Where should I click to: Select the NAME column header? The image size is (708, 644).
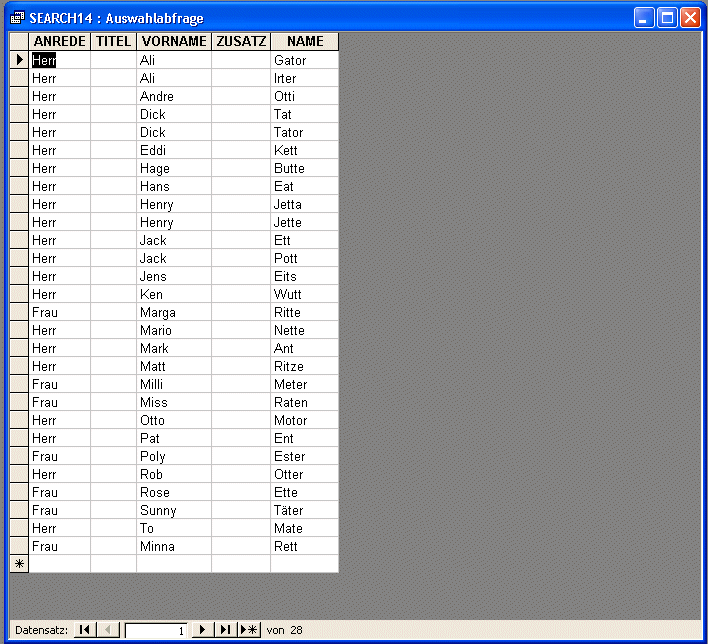pos(305,41)
